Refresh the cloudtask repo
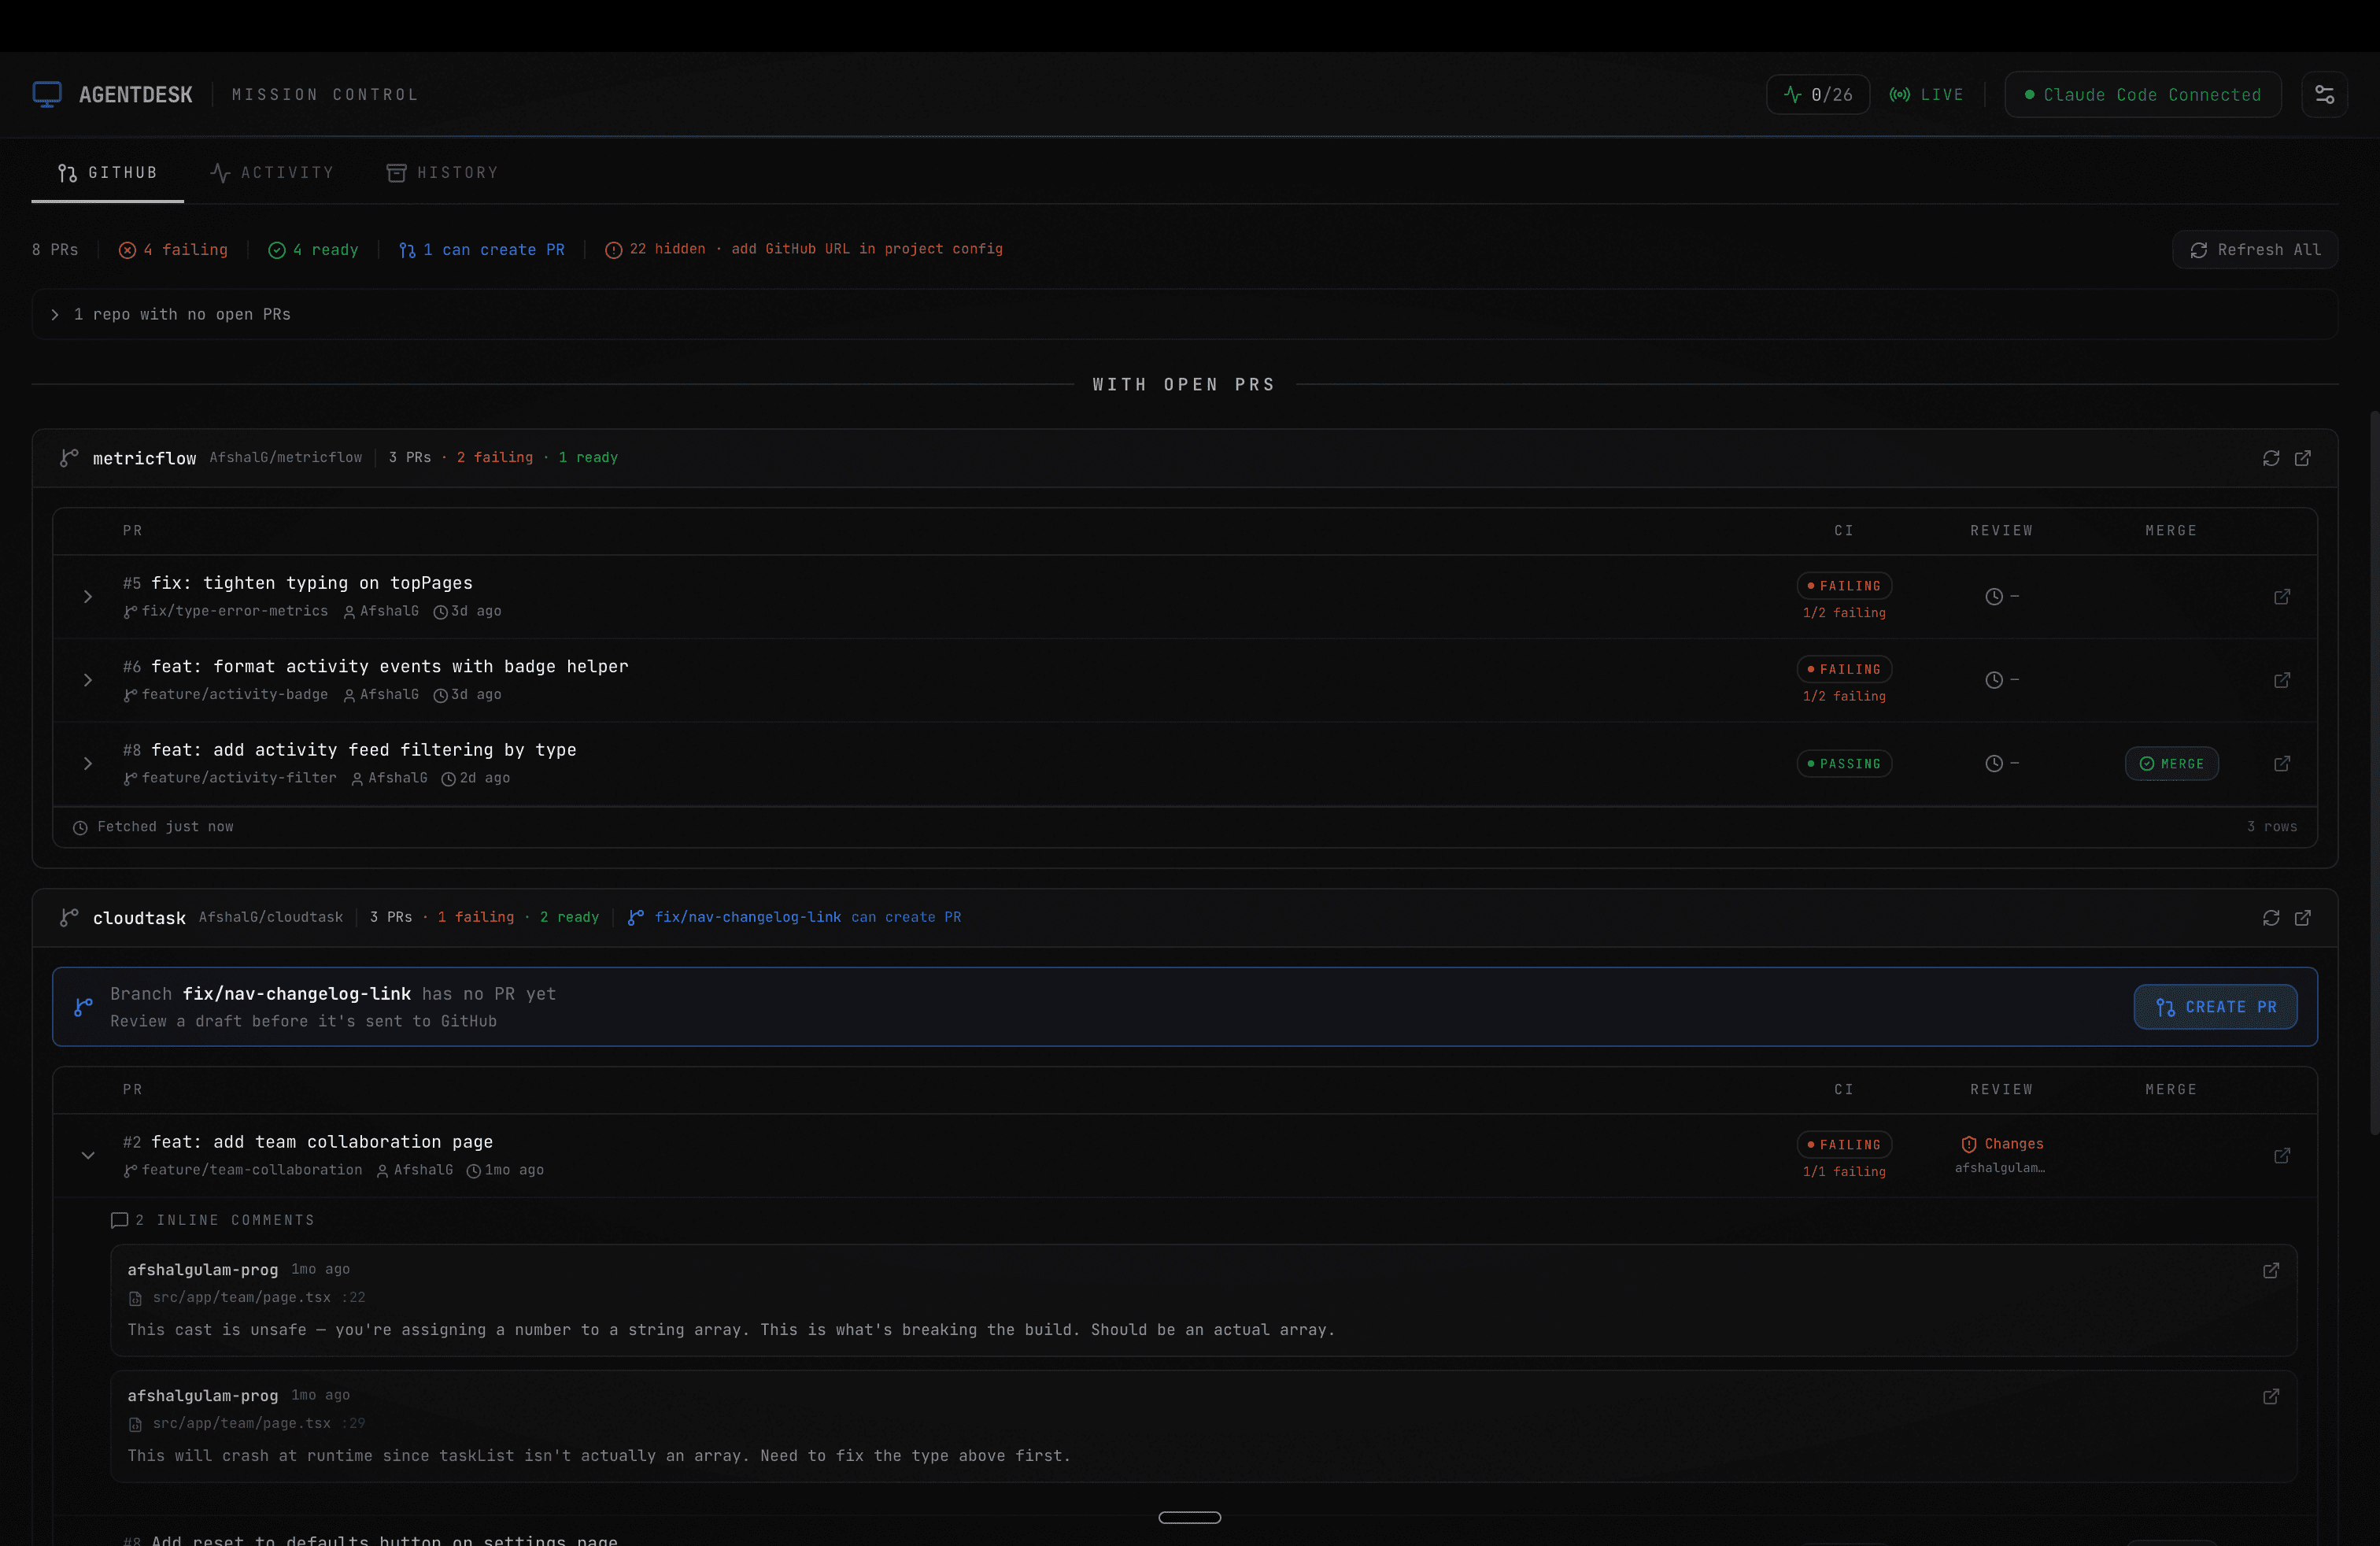 point(2271,918)
